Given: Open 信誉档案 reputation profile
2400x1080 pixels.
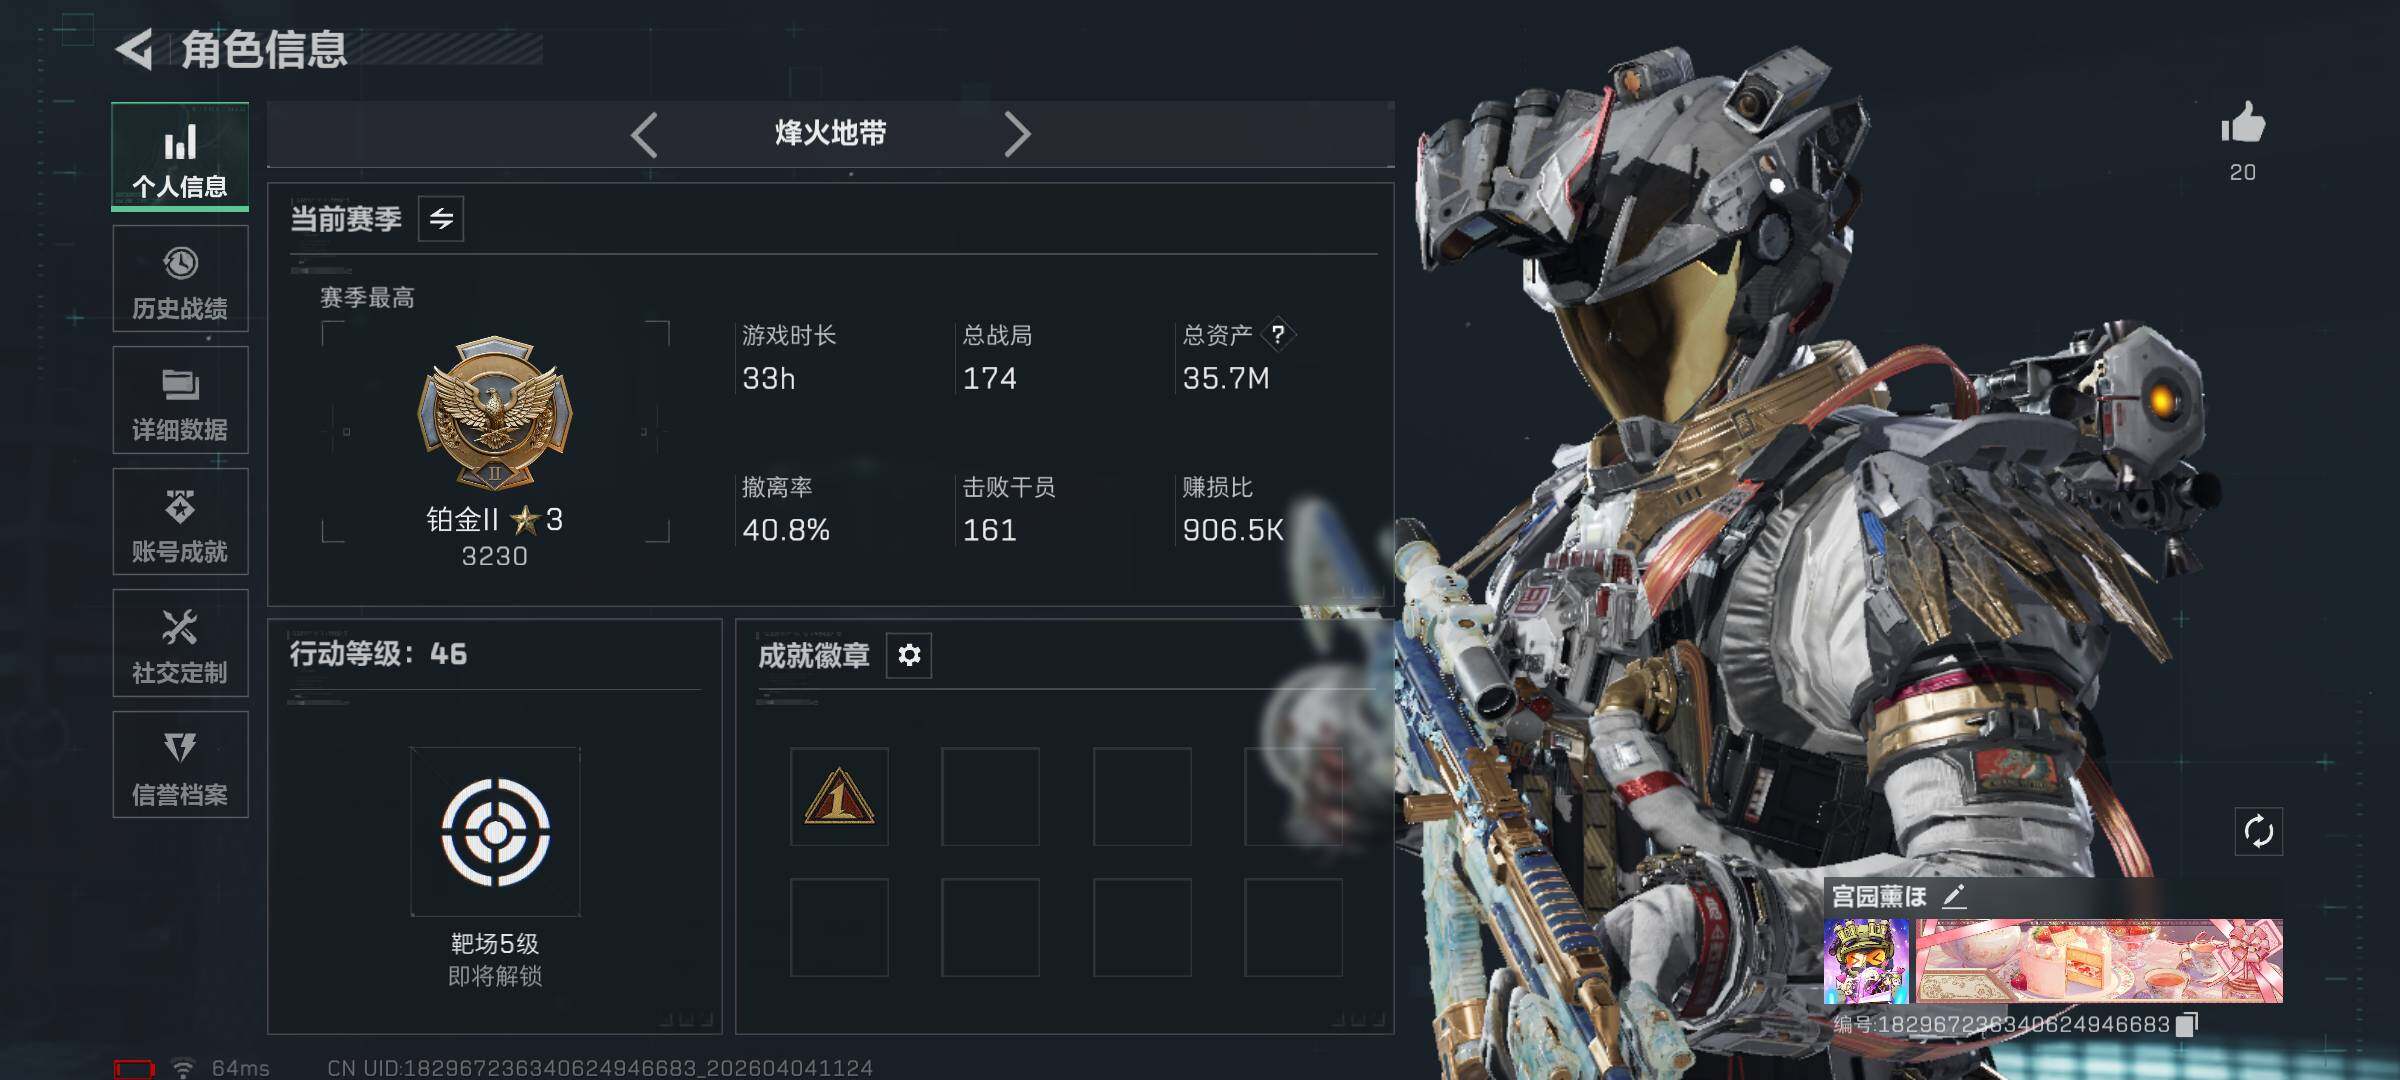Looking at the screenshot, I should coord(180,765).
